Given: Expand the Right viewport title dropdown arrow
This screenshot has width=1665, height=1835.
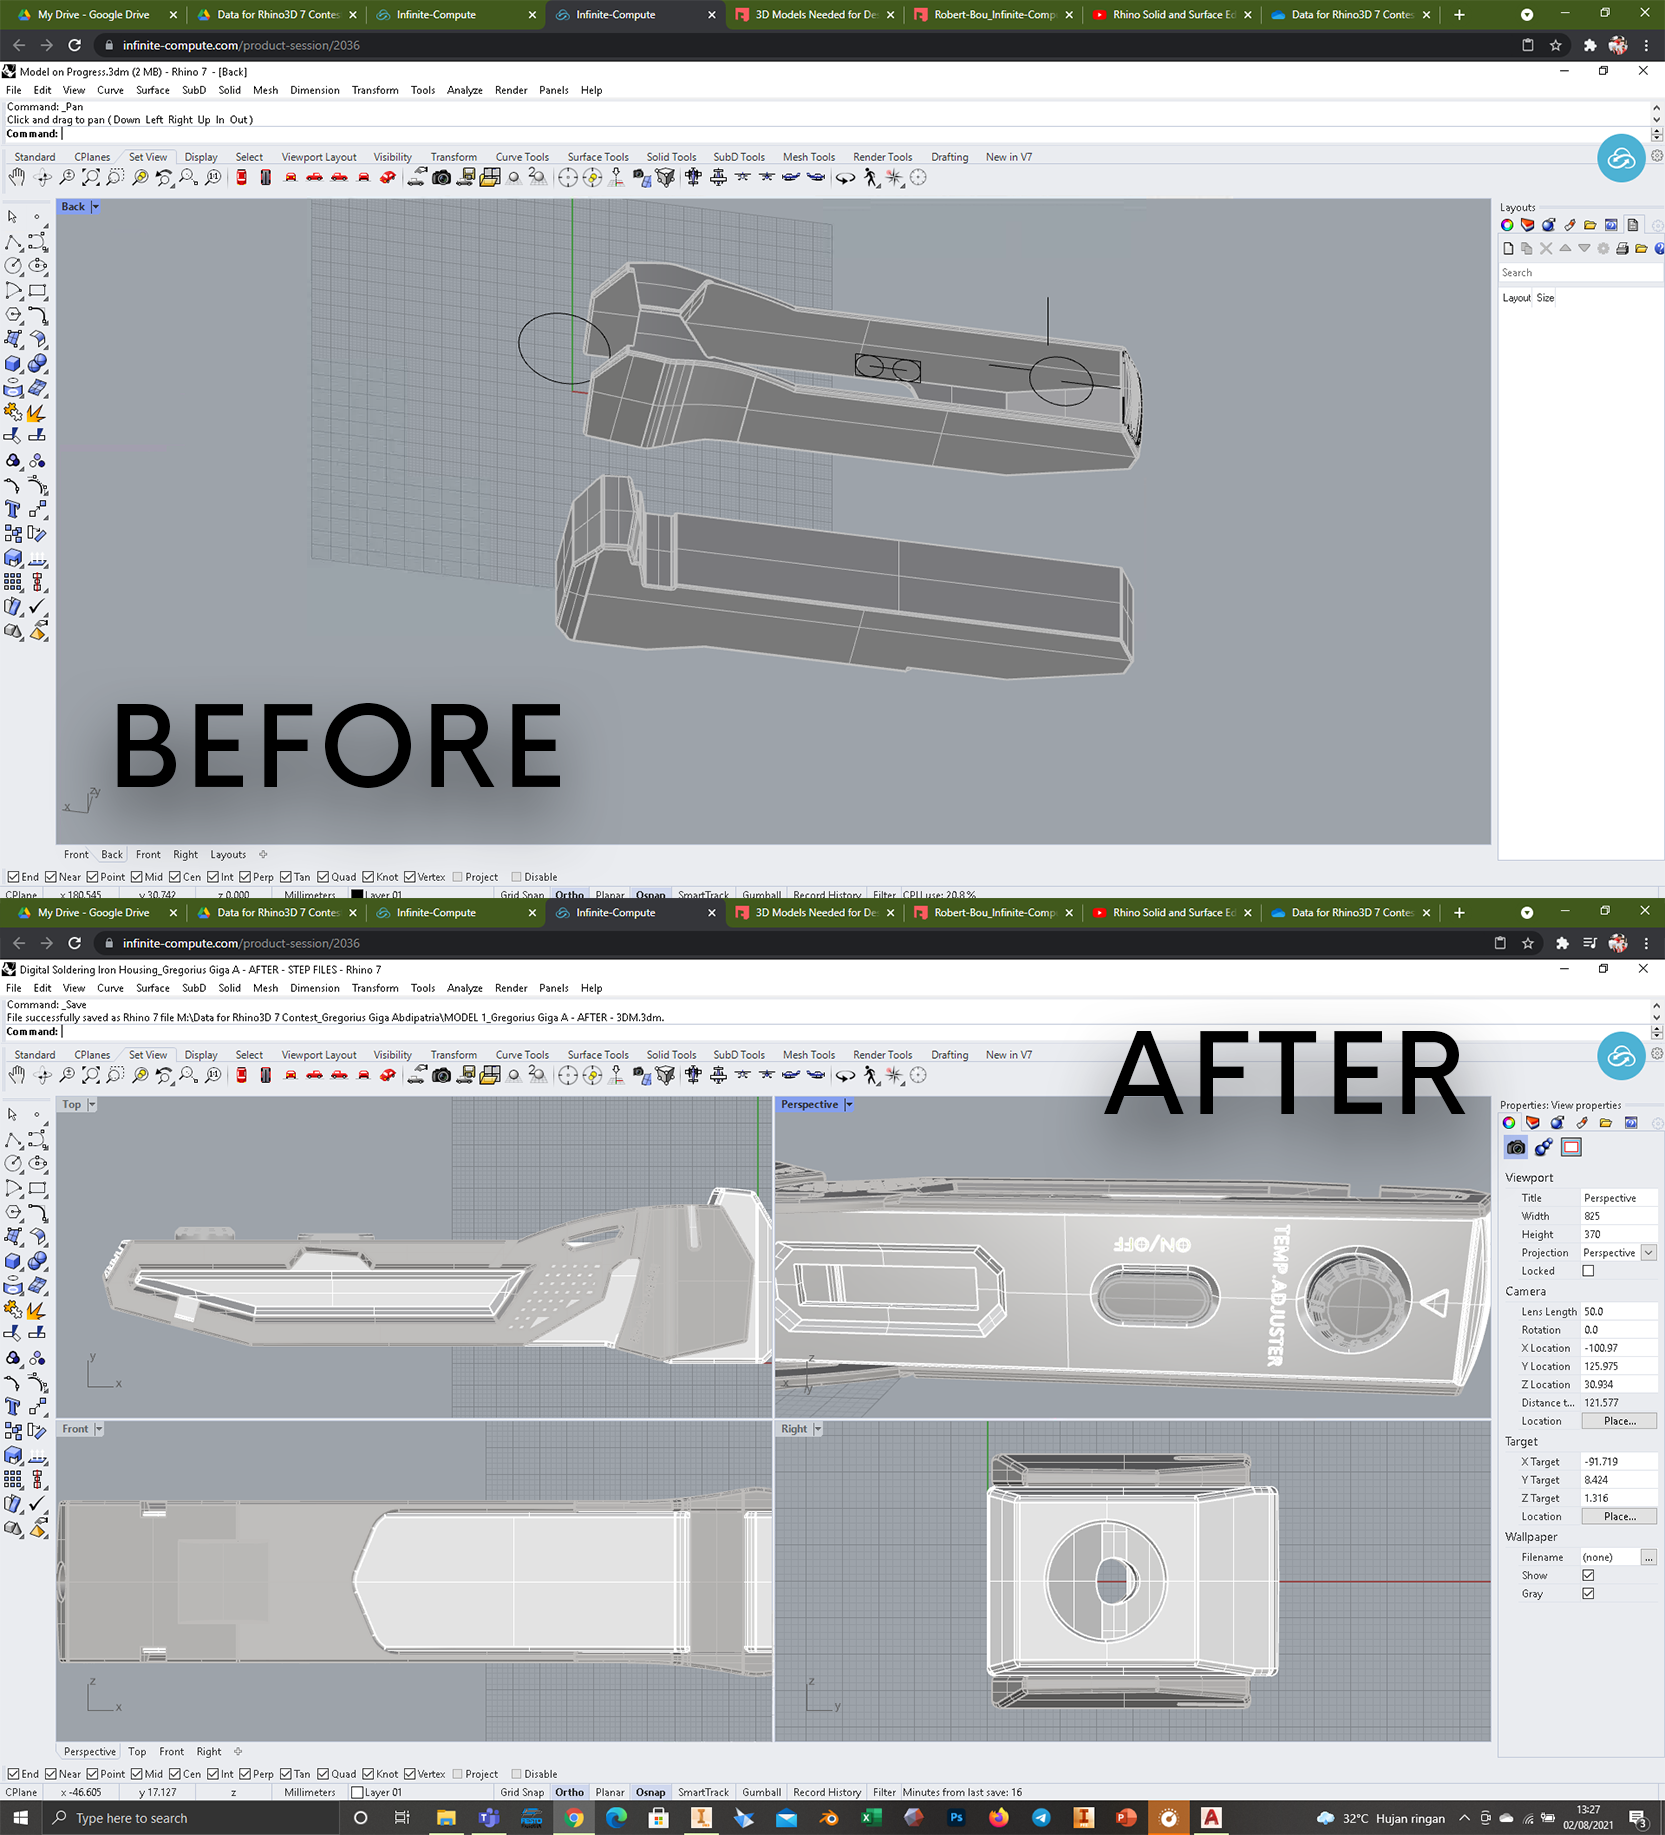Looking at the screenshot, I should click(x=817, y=1429).
